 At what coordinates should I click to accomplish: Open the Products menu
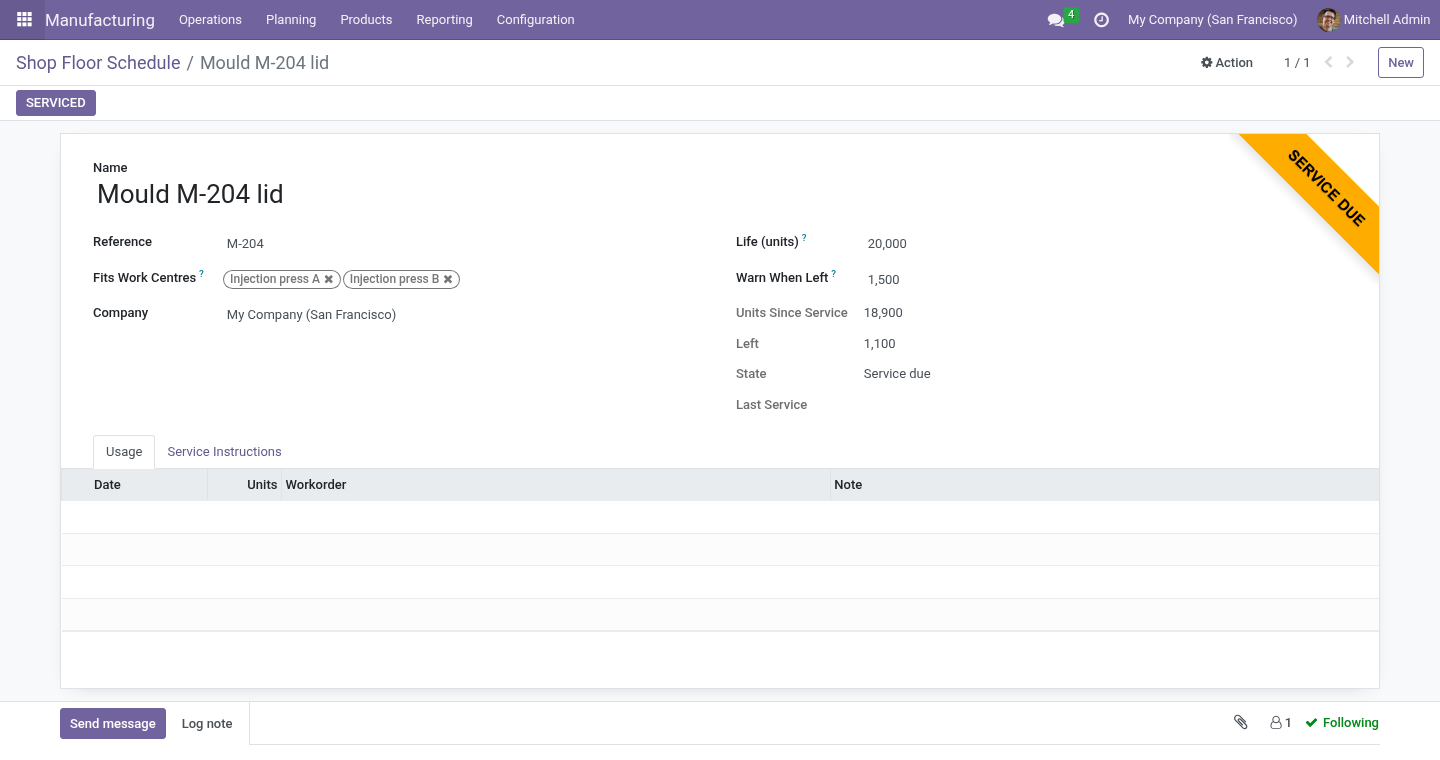tap(366, 20)
